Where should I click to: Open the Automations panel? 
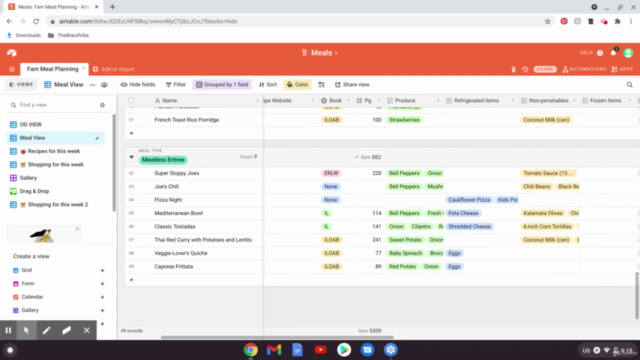(584, 69)
